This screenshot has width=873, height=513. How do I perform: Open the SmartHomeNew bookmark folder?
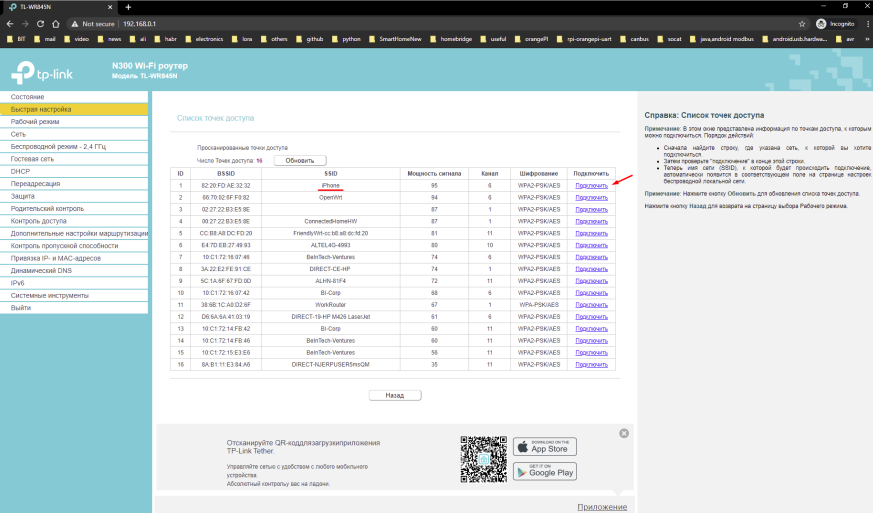(x=395, y=39)
